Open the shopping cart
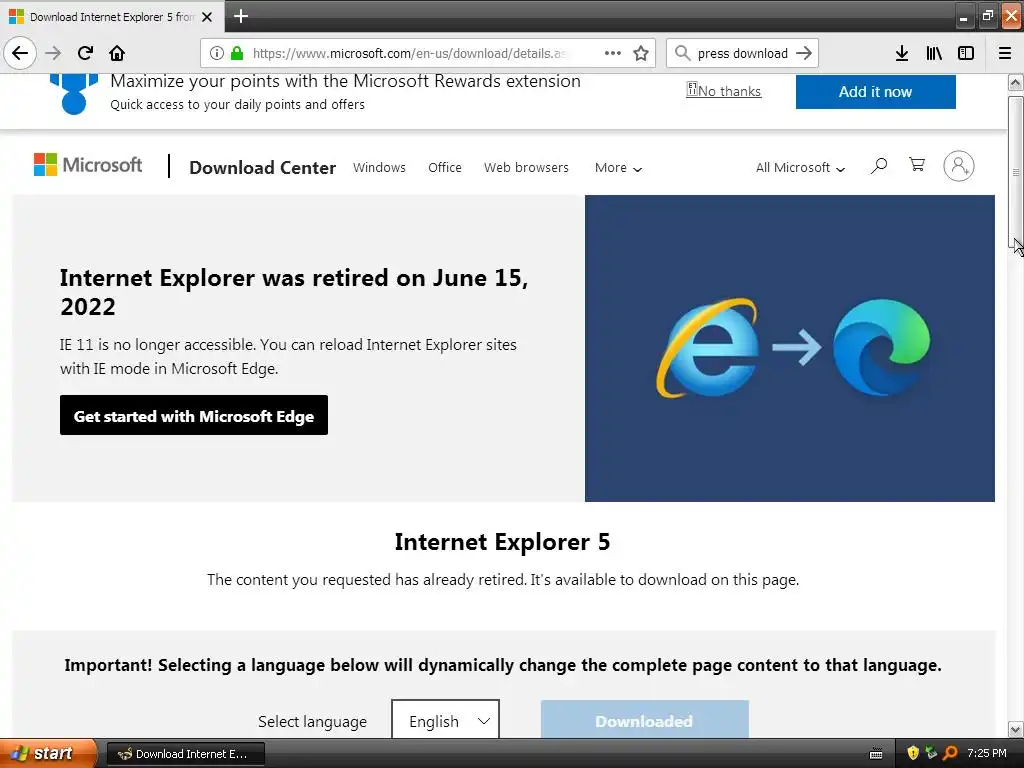 [917, 165]
